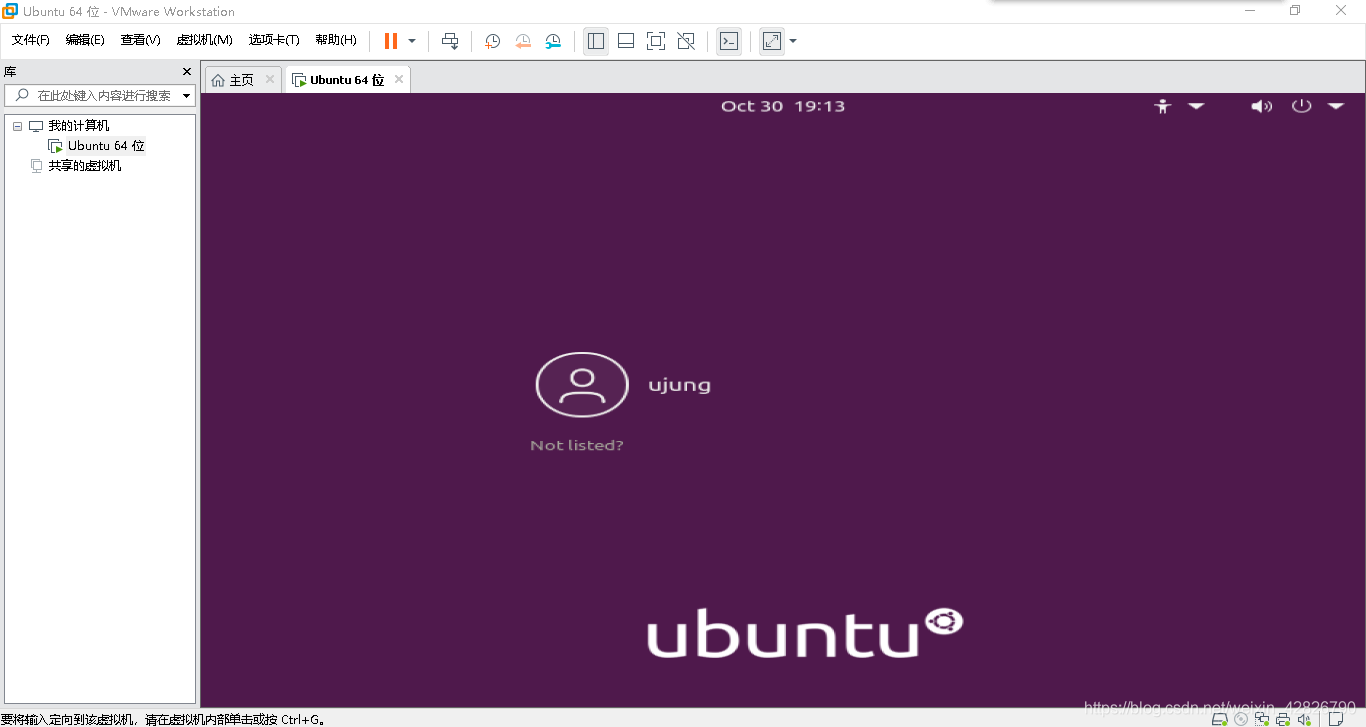Image resolution: width=1366 pixels, height=727 pixels.
Task: Pause the VM with the orange pause icon
Action: (391, 41)
